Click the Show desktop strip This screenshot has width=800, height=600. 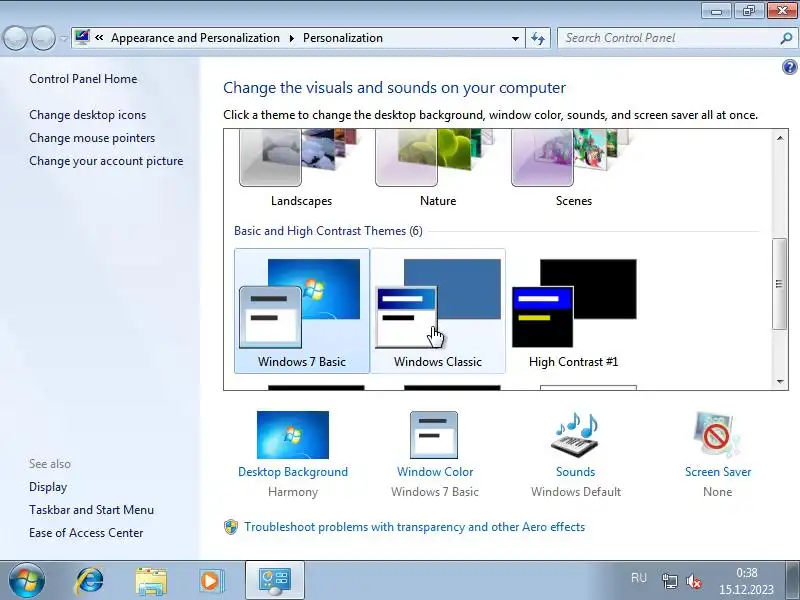793,581
